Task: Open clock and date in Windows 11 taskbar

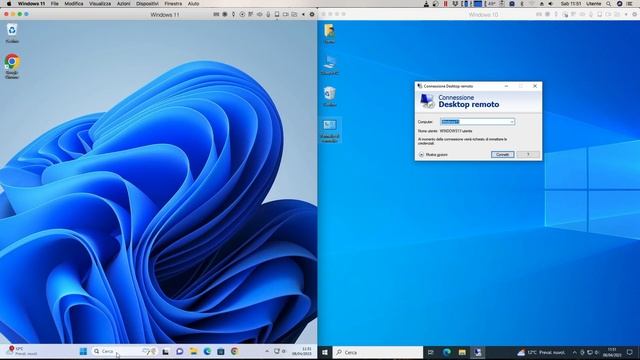Action: pyautogui.click(x=302, y=351)
